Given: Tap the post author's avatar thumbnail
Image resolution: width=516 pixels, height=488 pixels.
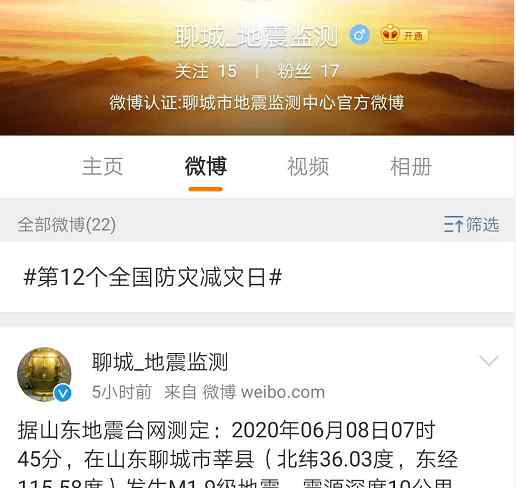Looking at the screenshot, I should click(44, 374).
